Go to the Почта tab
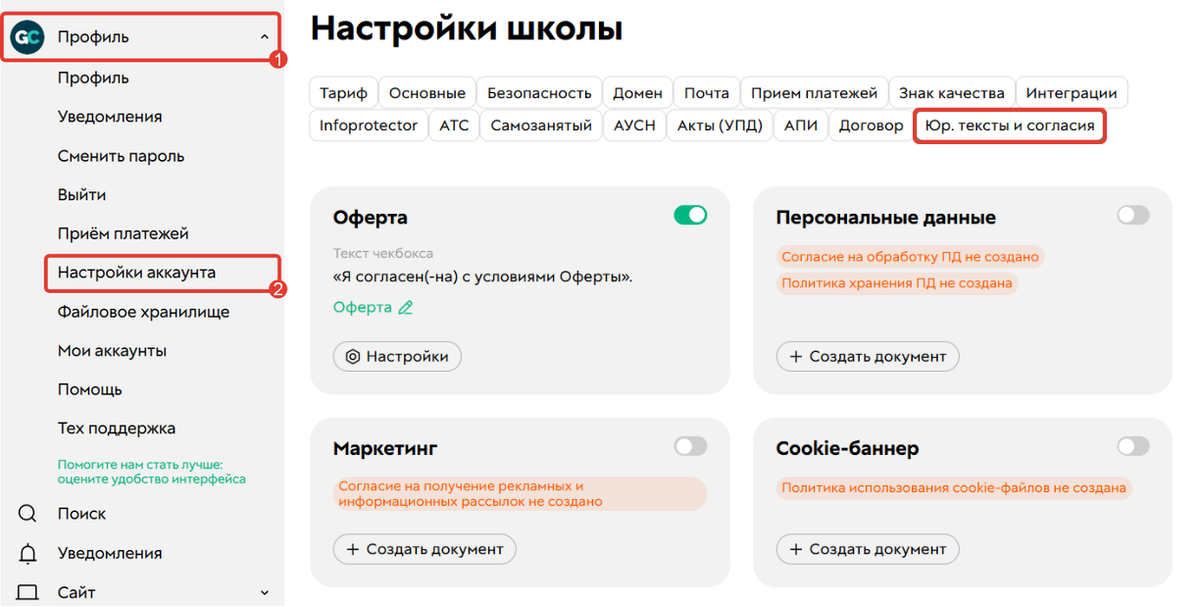The width and height of the screenshot is (1199, 607). 707,93
